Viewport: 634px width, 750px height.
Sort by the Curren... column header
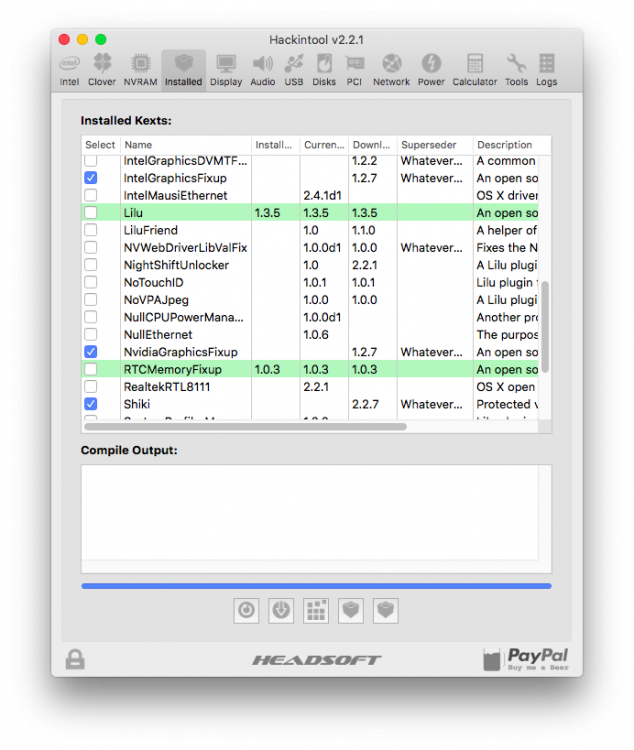click(x=324, y=145)
